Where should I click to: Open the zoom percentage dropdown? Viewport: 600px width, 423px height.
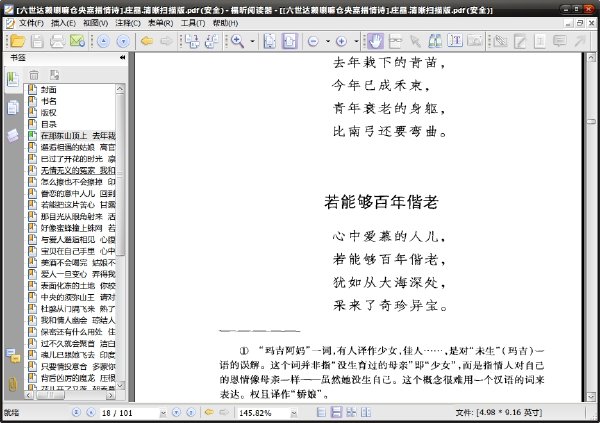(x=293, y=413)
